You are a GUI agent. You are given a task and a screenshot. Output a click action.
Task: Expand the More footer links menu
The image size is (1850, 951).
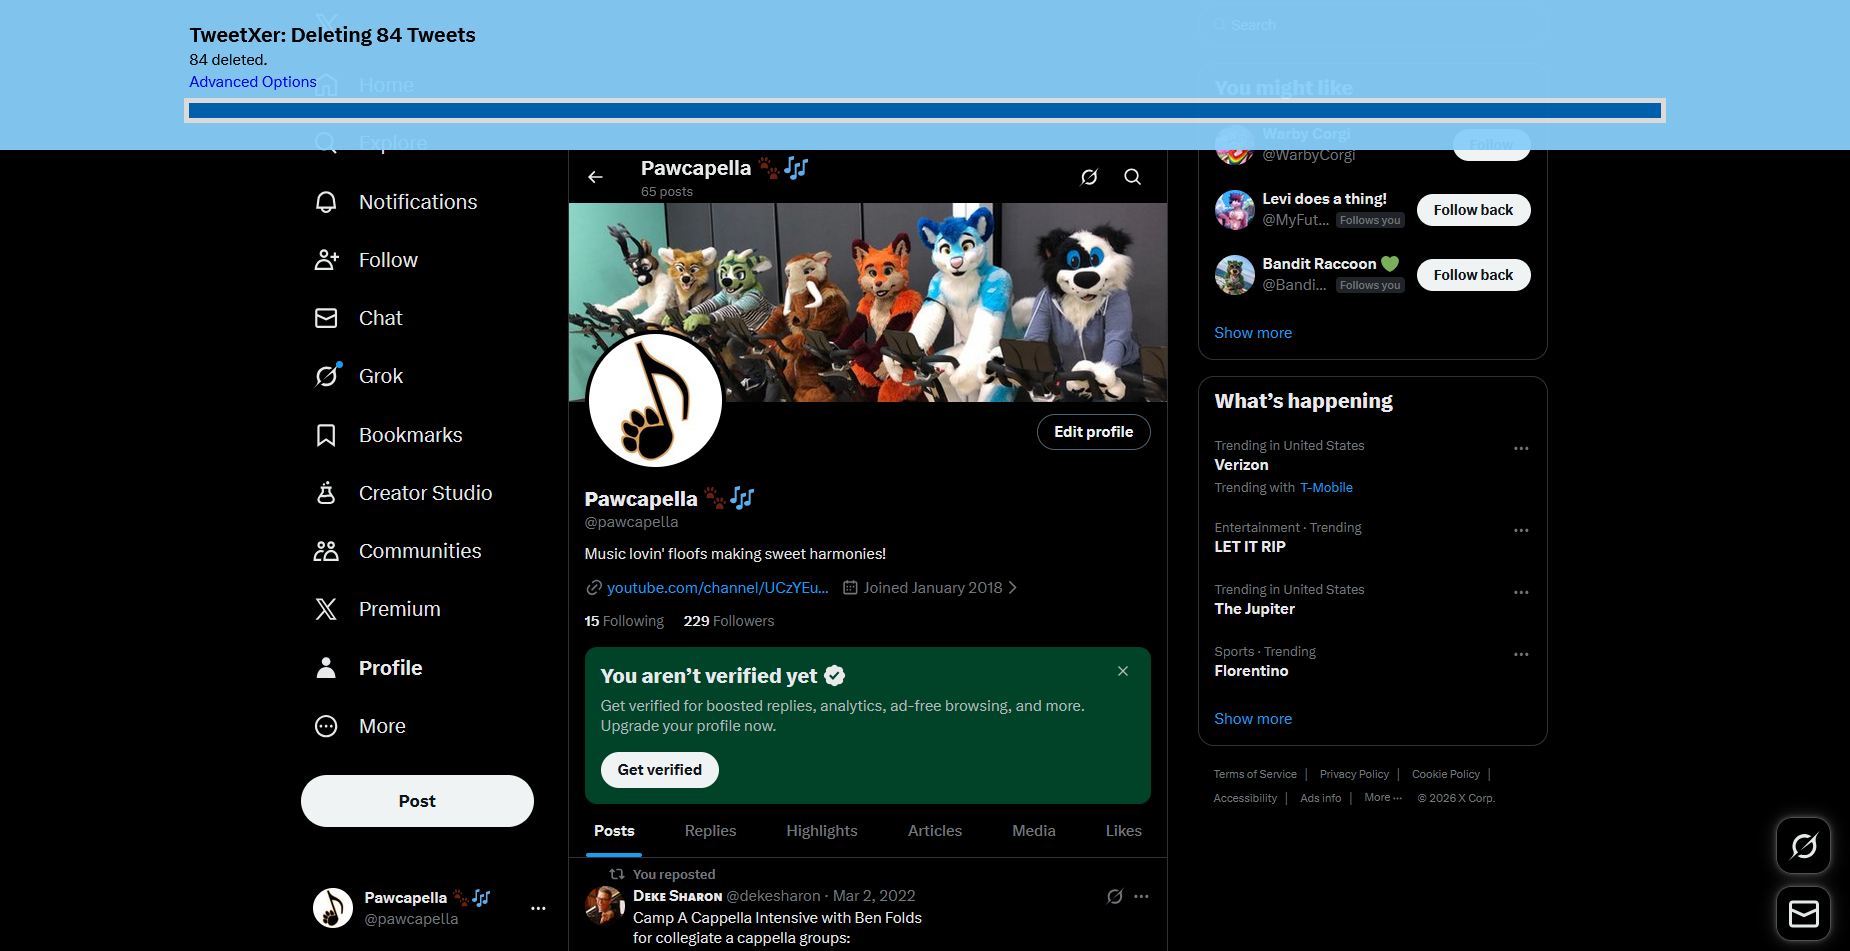1383,798
